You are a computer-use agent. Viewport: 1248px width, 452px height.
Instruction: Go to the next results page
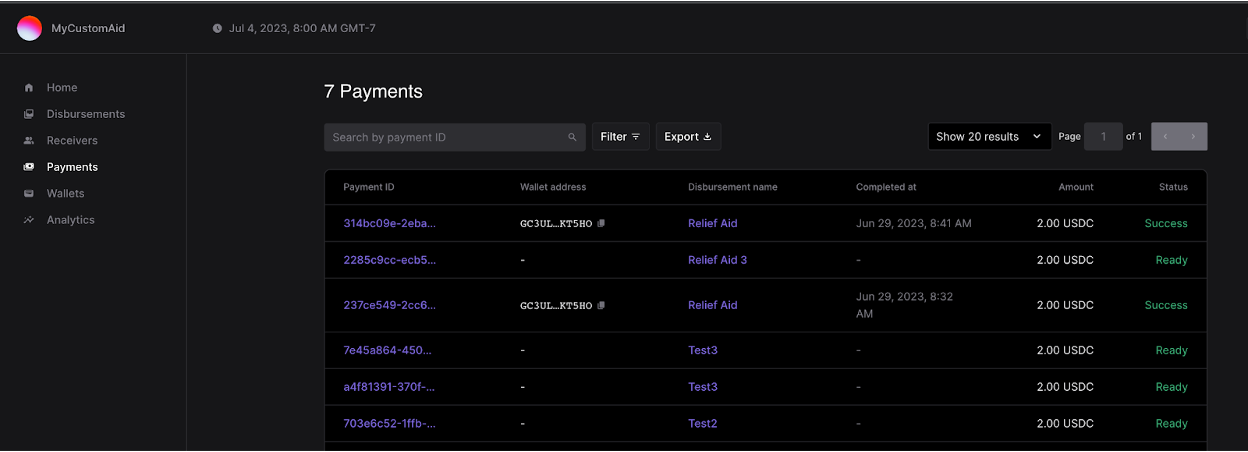tap(1193, 137)
